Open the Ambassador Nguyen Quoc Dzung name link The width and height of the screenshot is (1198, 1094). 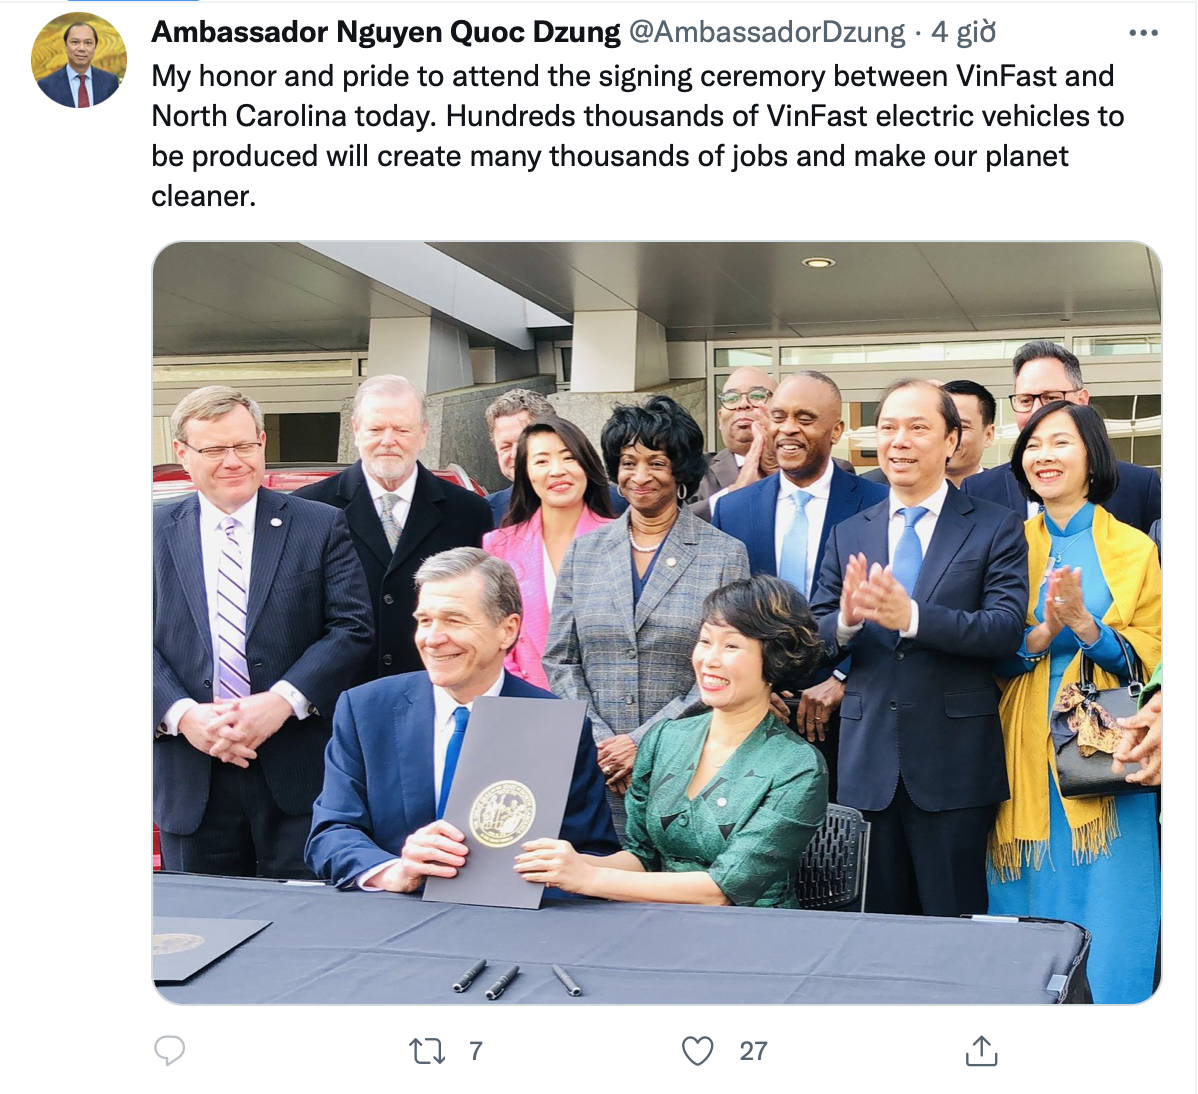tap(386, 32)
